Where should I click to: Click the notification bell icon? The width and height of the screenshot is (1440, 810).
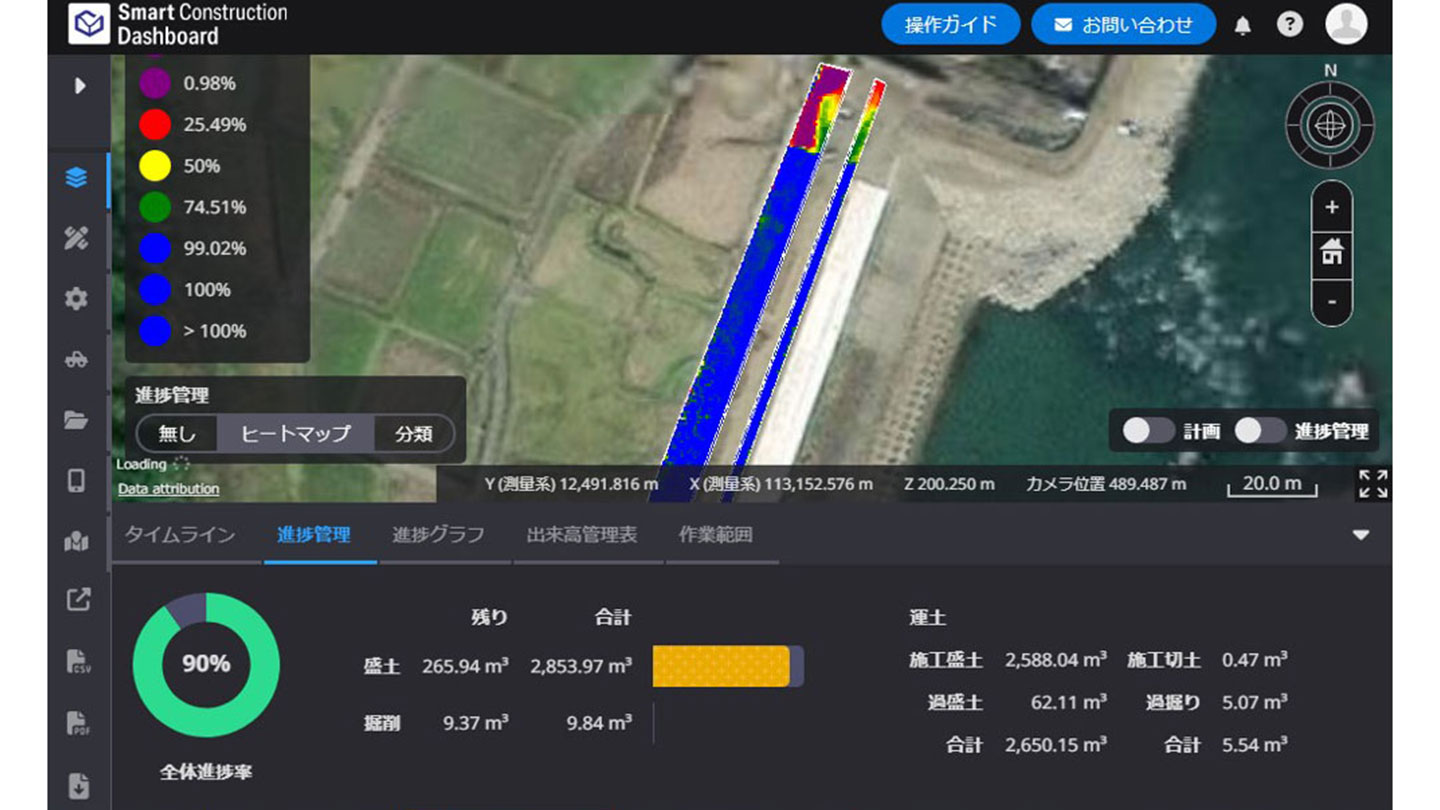click(1242, 26)
